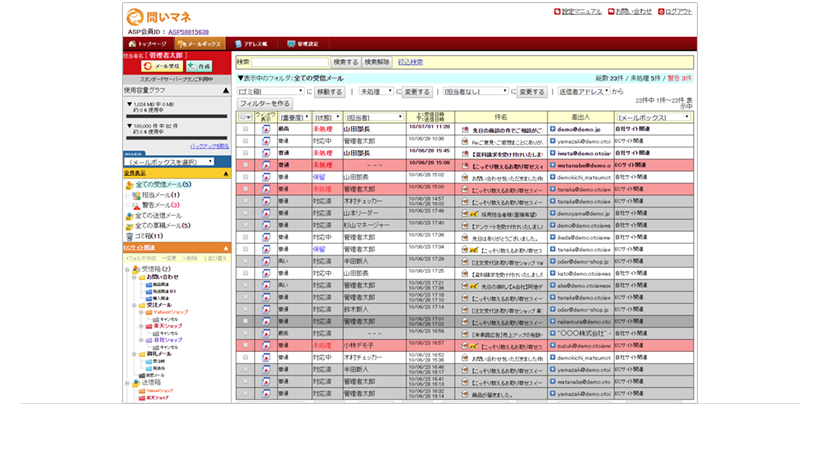This screenshot has width=820, height=460.
Task: Open the バックアップを取る link
Action: [x=209, y=146]
